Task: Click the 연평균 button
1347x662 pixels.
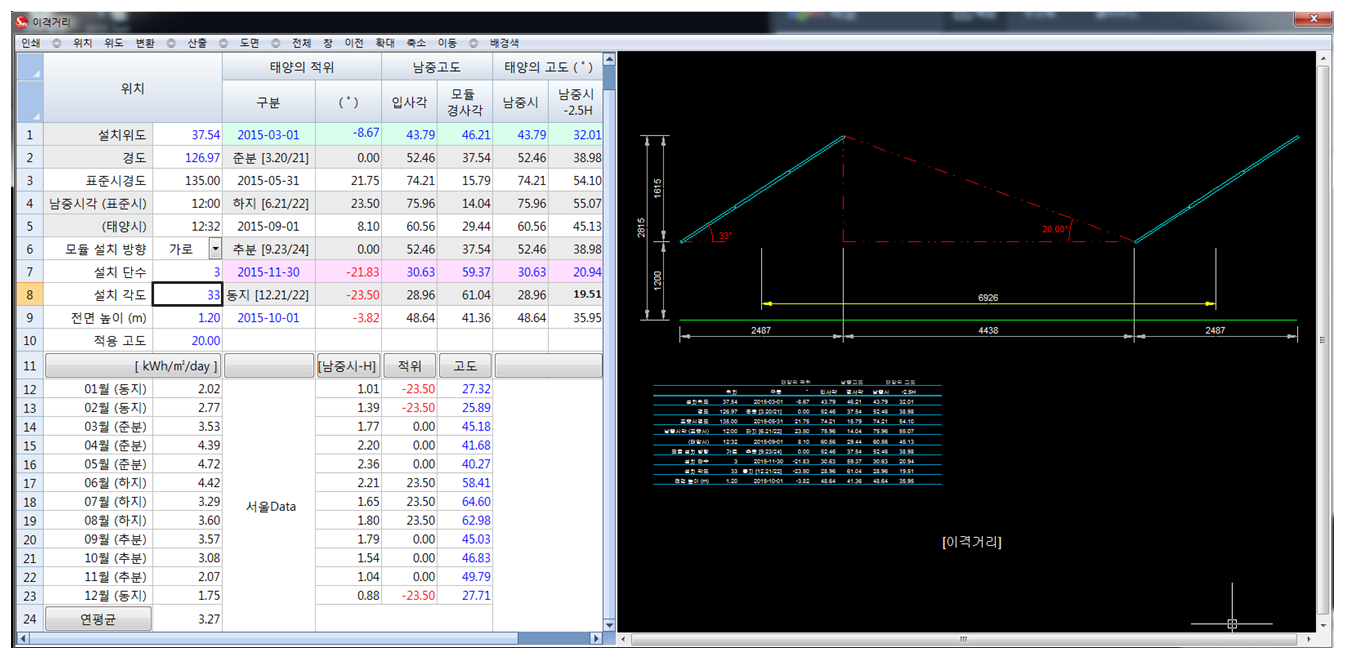Action: [x=98, y=619]
